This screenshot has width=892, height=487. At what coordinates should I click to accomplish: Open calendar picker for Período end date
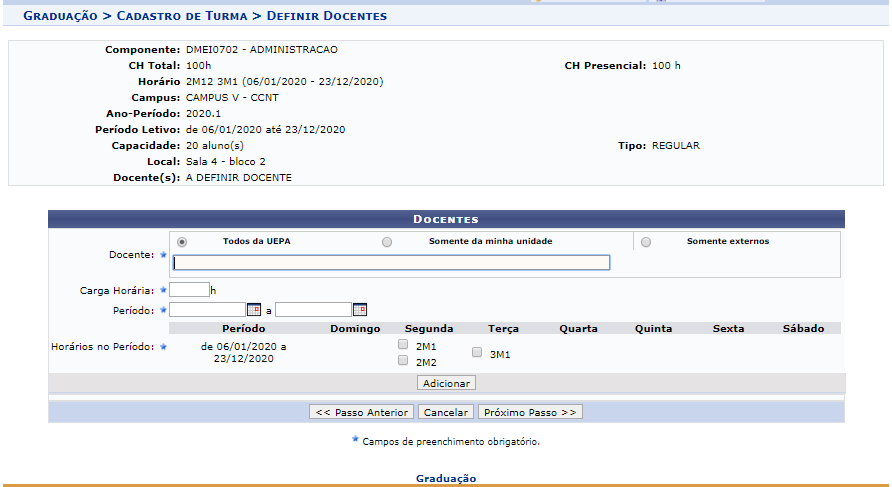(360, 310)
